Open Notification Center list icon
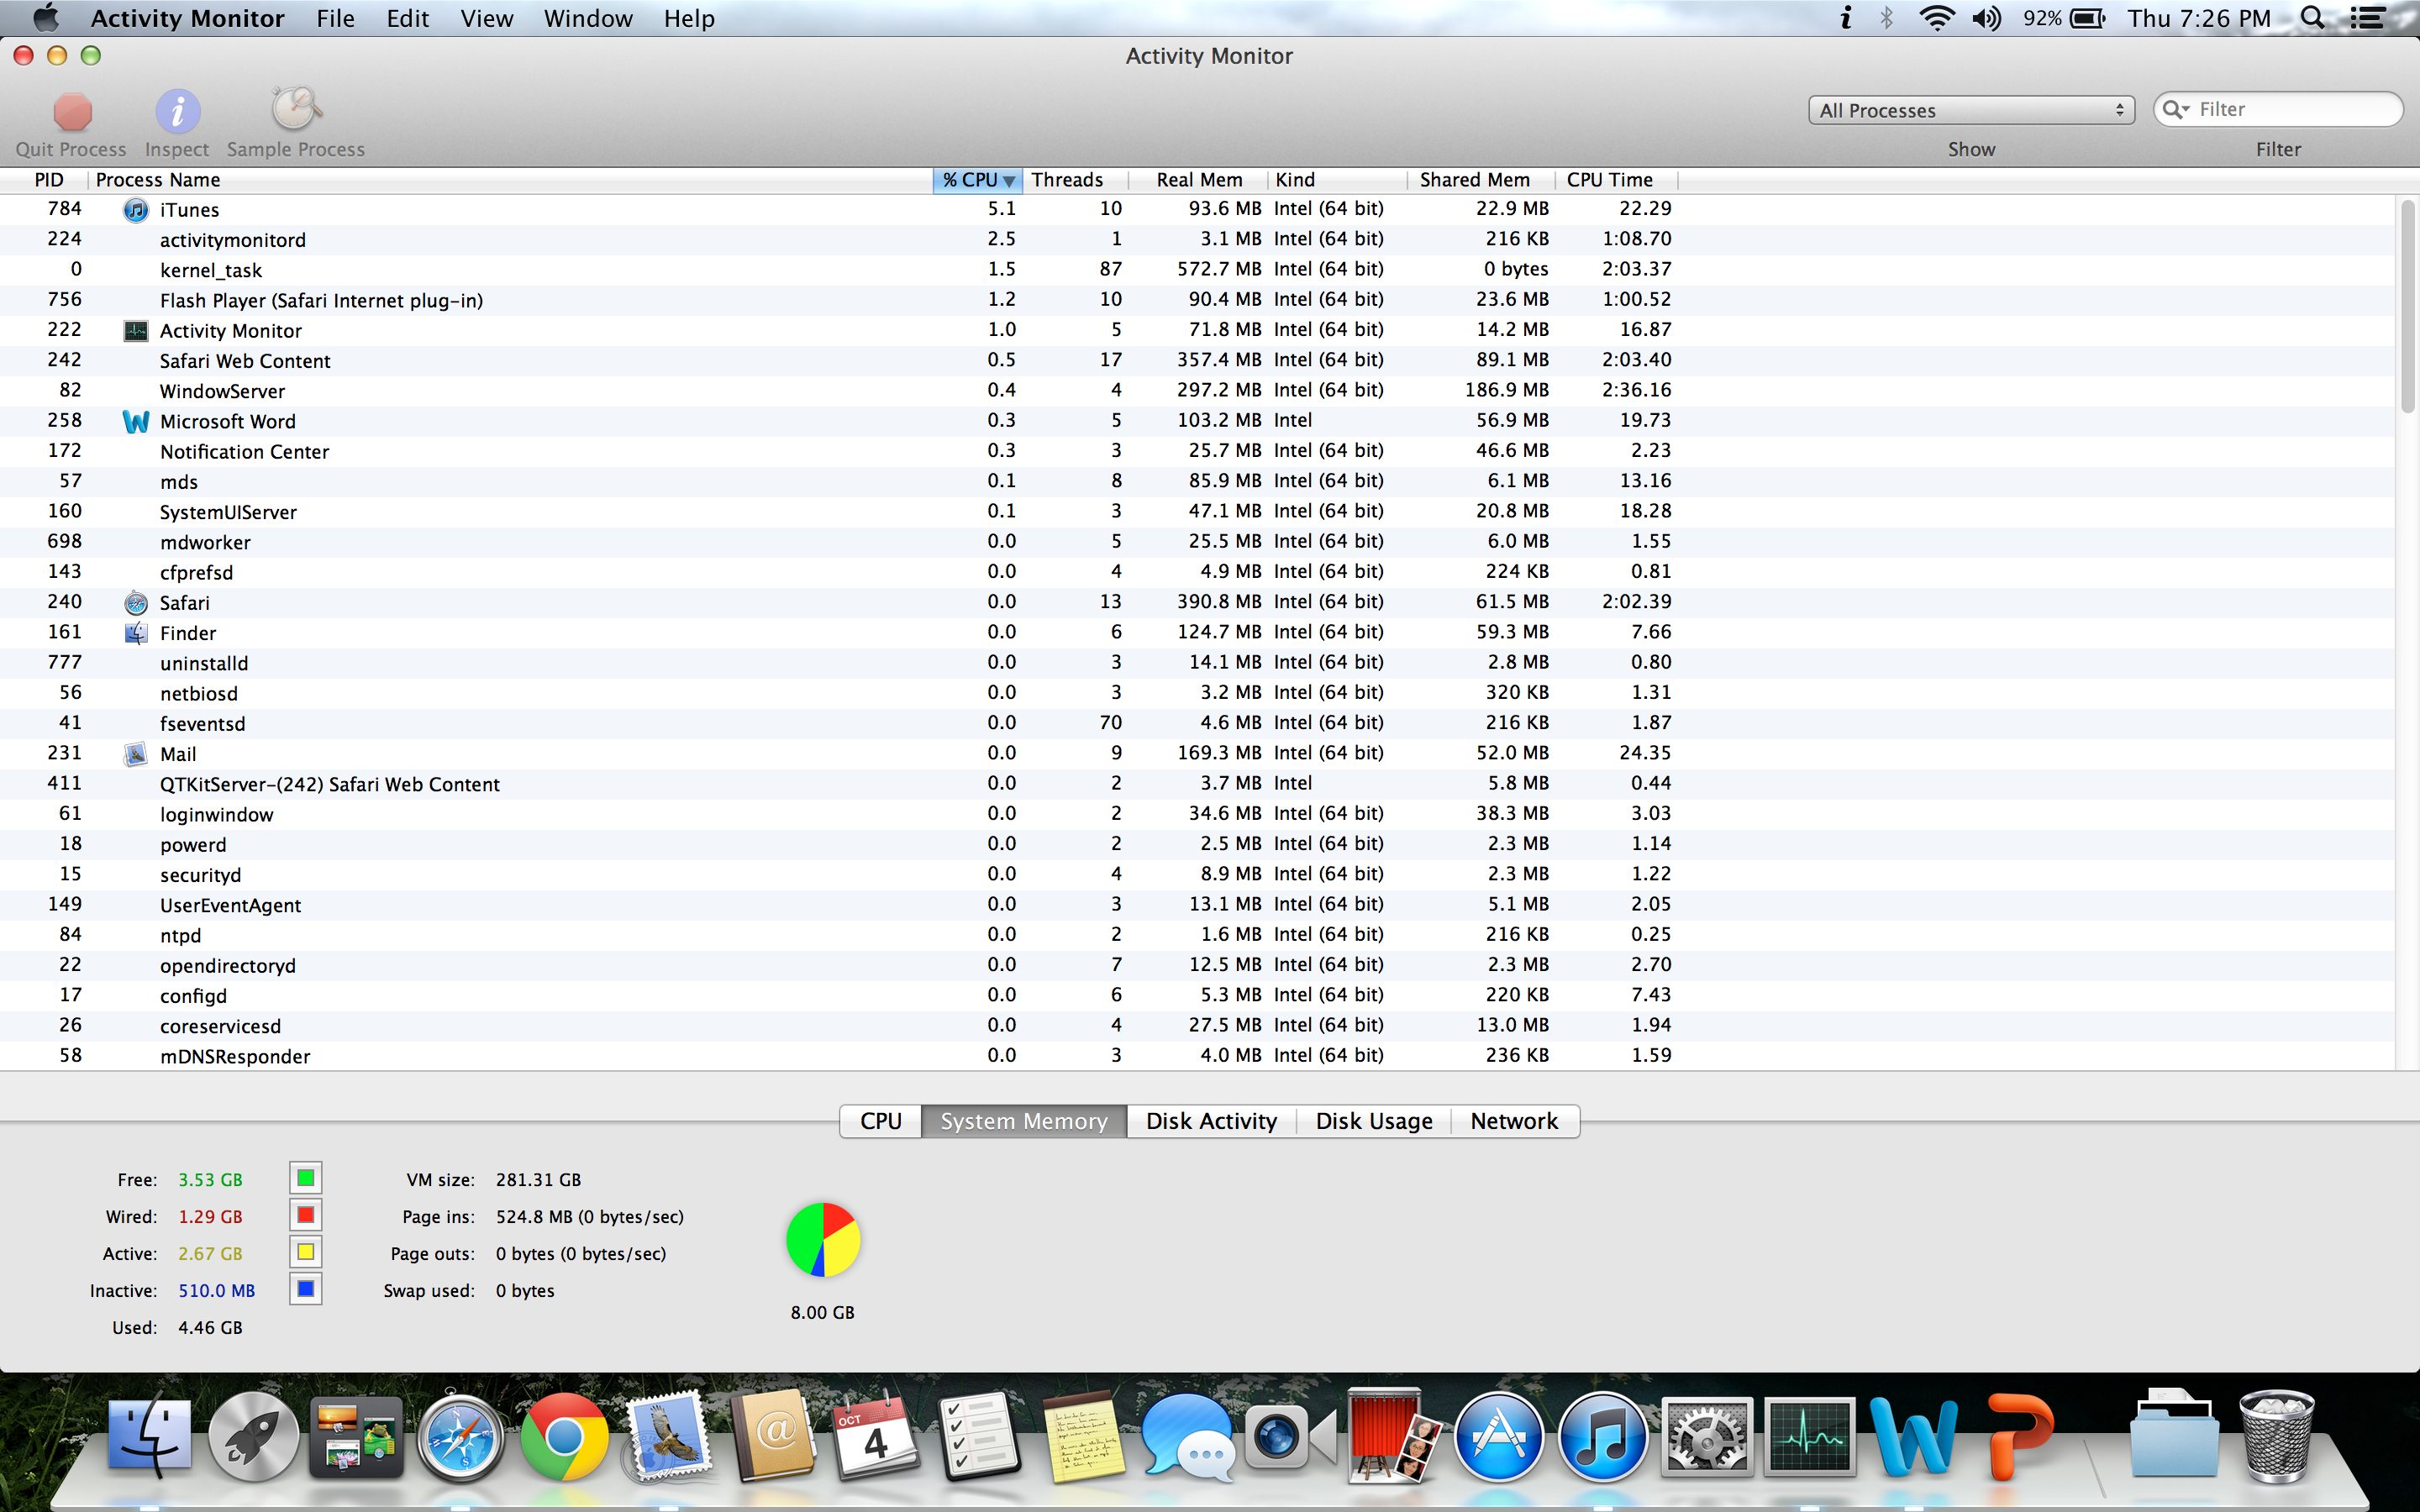 (2367, 18)
